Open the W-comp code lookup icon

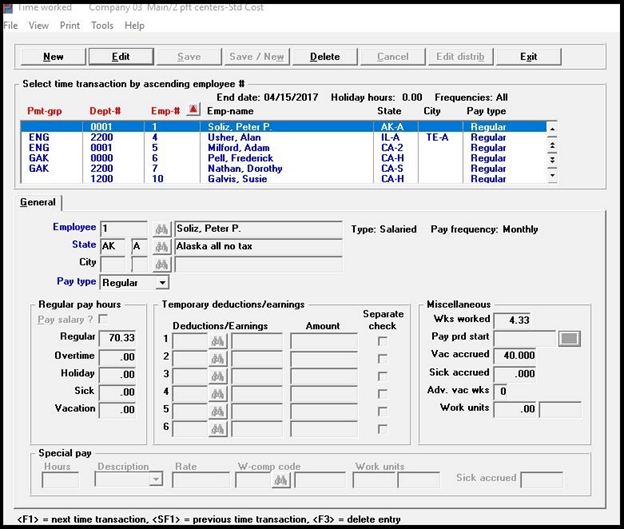[280, 480]
